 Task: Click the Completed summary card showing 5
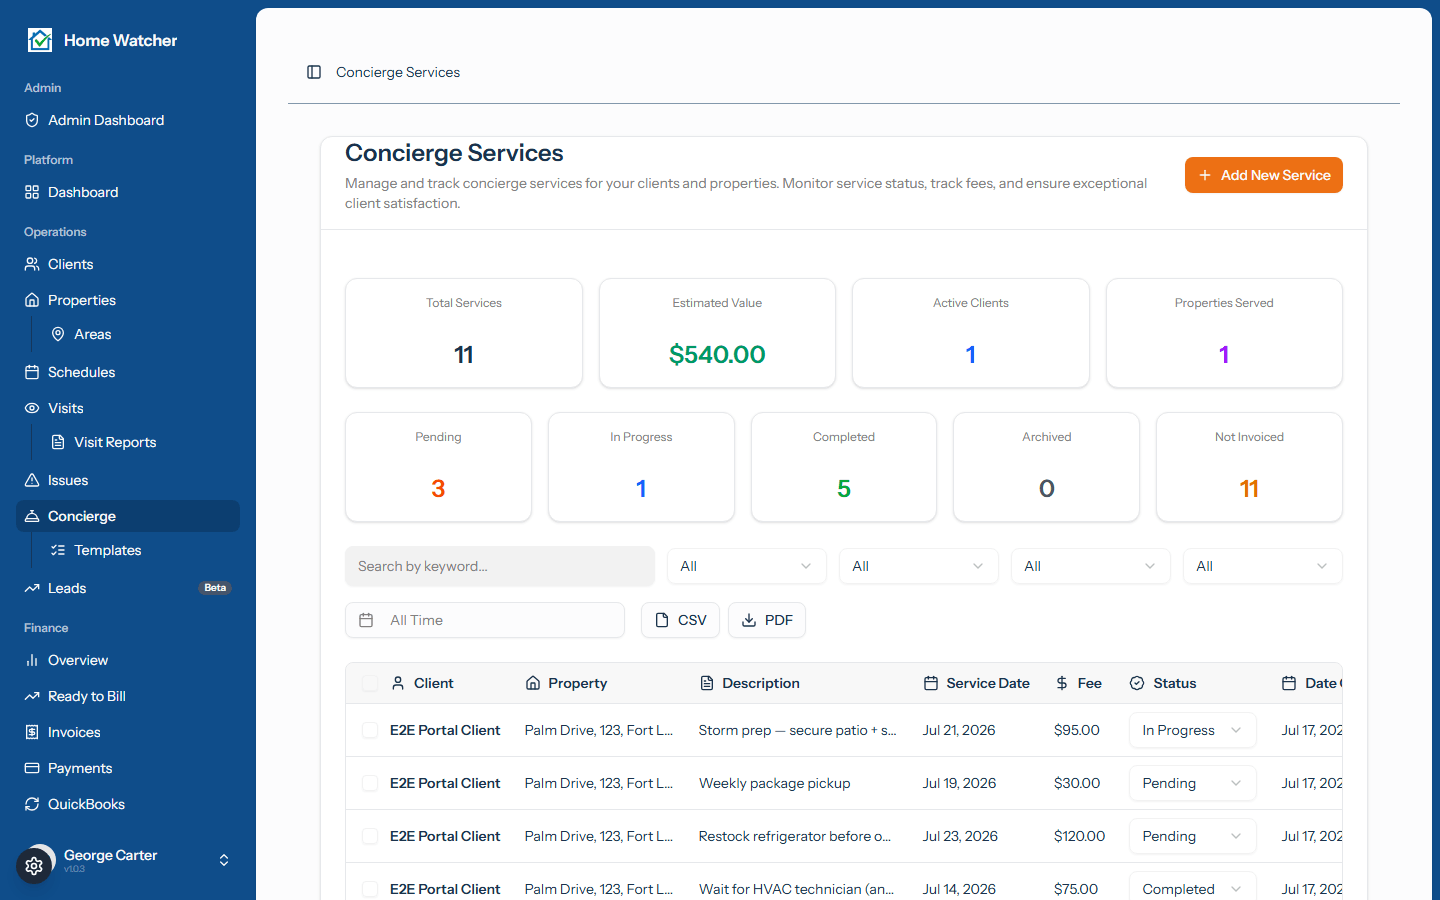tap(844, 467)
